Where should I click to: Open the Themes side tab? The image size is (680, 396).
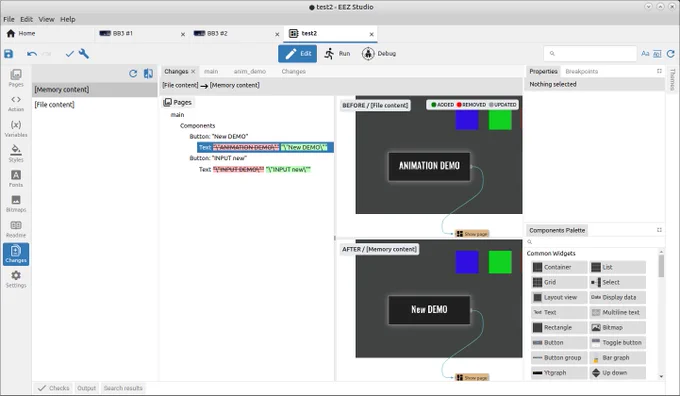click(673, 79)
